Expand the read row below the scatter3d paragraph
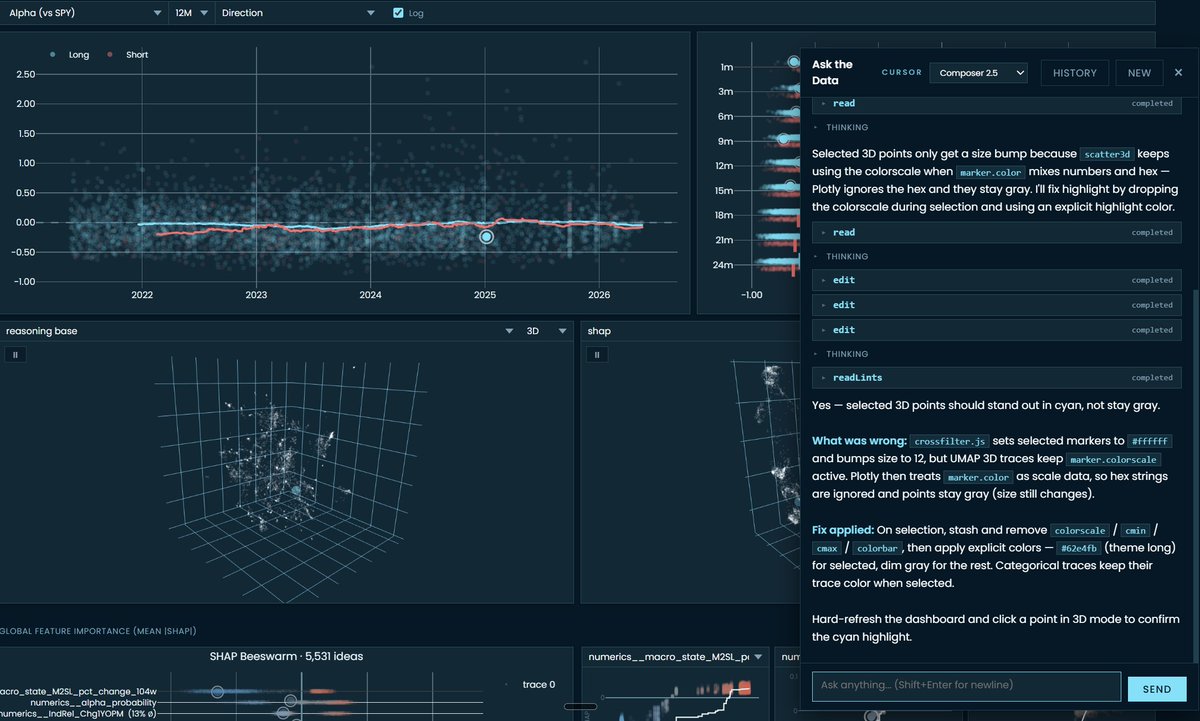Screen dimensions: 1200x721 (998, 232)
